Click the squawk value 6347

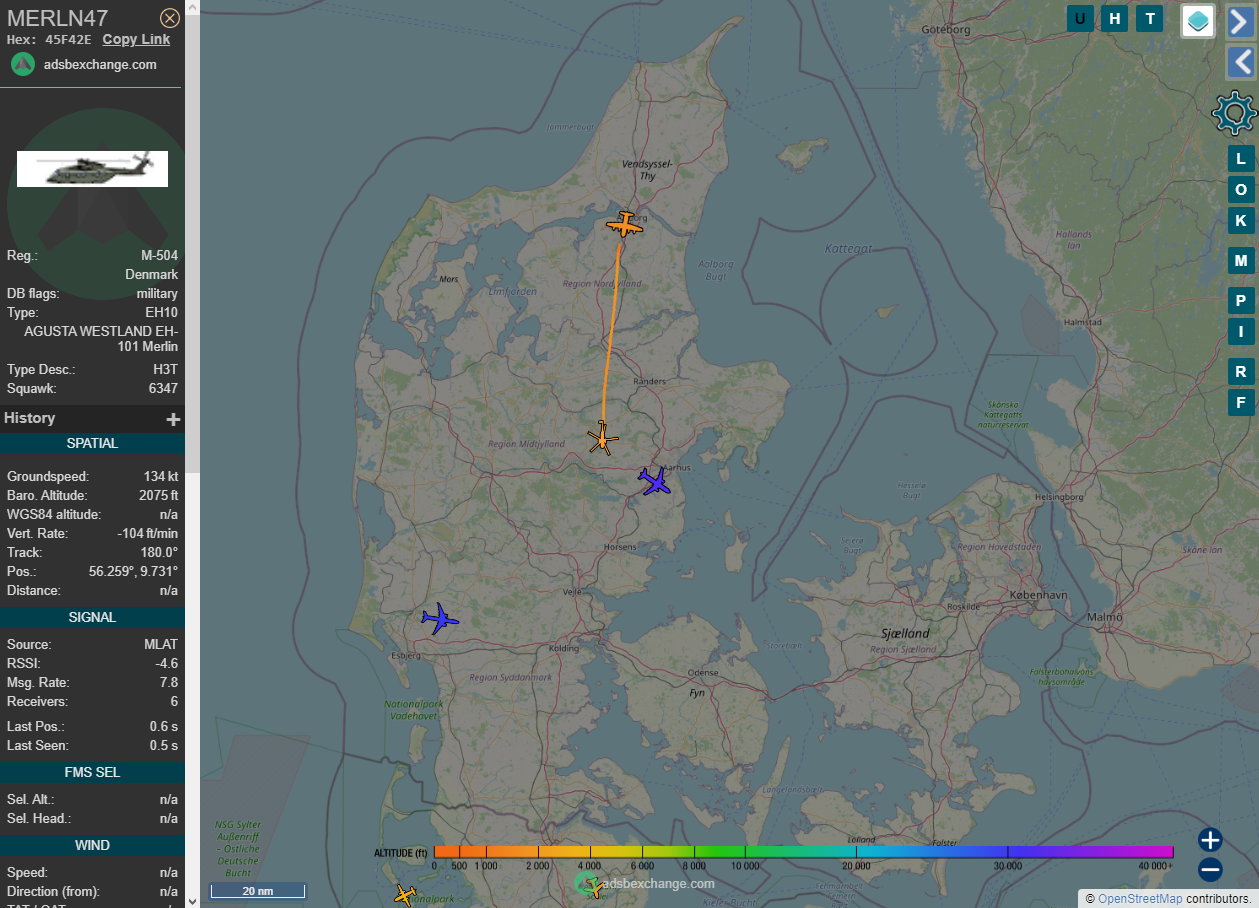(x=163, y=389)
